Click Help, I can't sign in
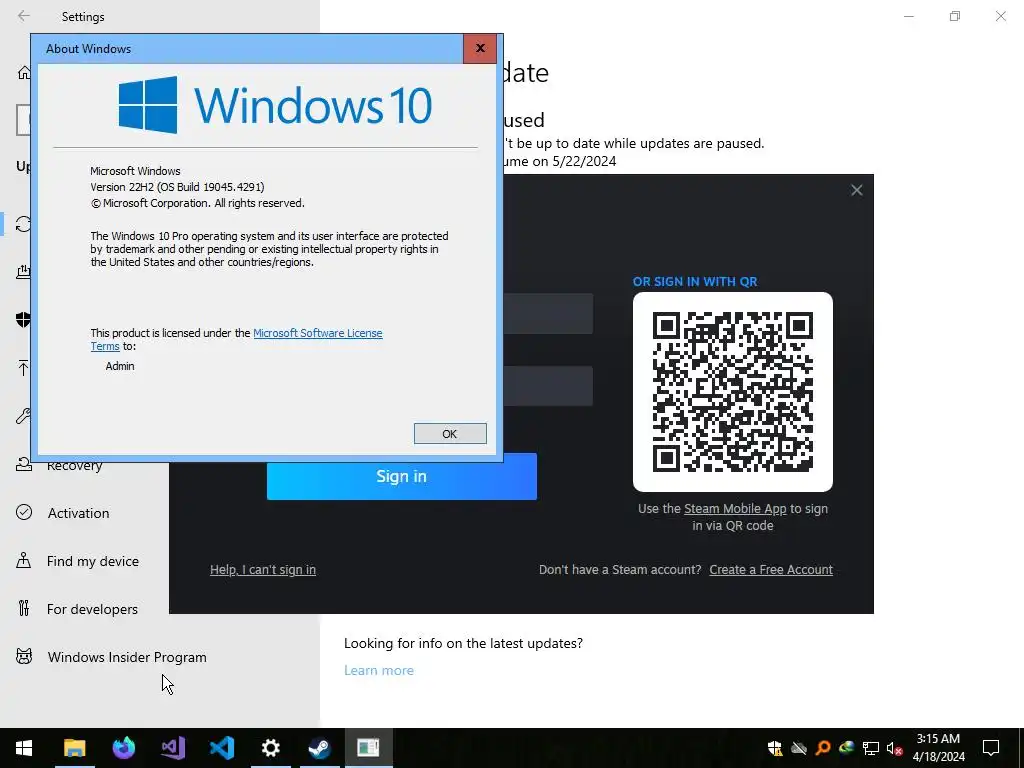 coord(263,569)
